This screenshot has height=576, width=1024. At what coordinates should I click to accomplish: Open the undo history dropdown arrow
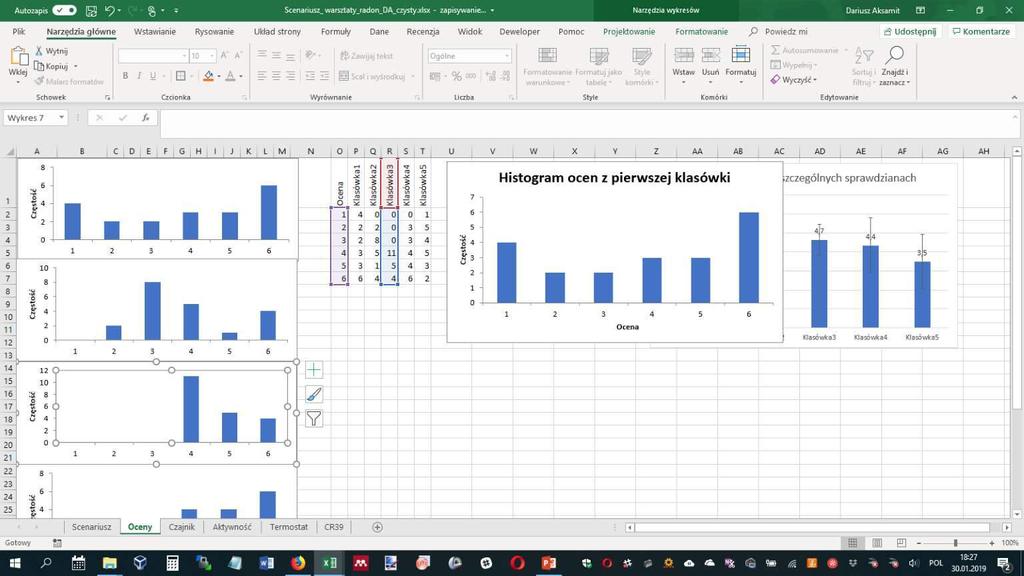[x=119, y=10]
